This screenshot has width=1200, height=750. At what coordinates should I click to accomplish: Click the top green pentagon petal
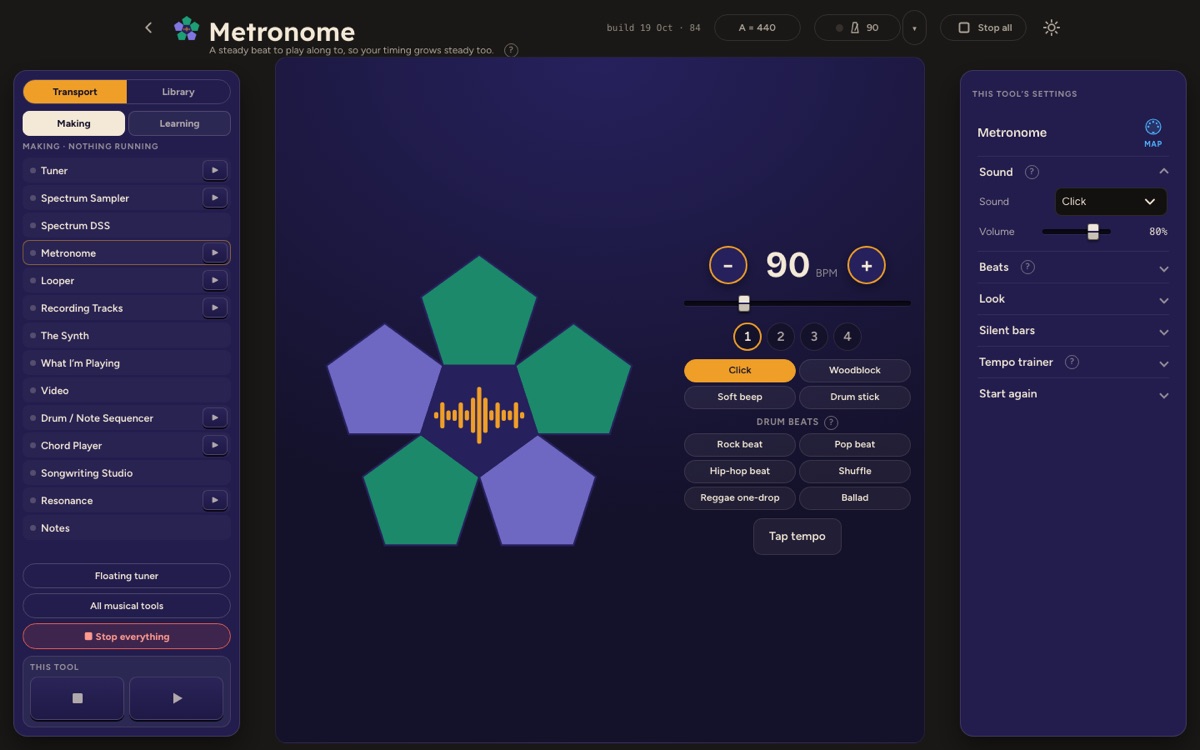pyautogui.click(x=479, y=313)
